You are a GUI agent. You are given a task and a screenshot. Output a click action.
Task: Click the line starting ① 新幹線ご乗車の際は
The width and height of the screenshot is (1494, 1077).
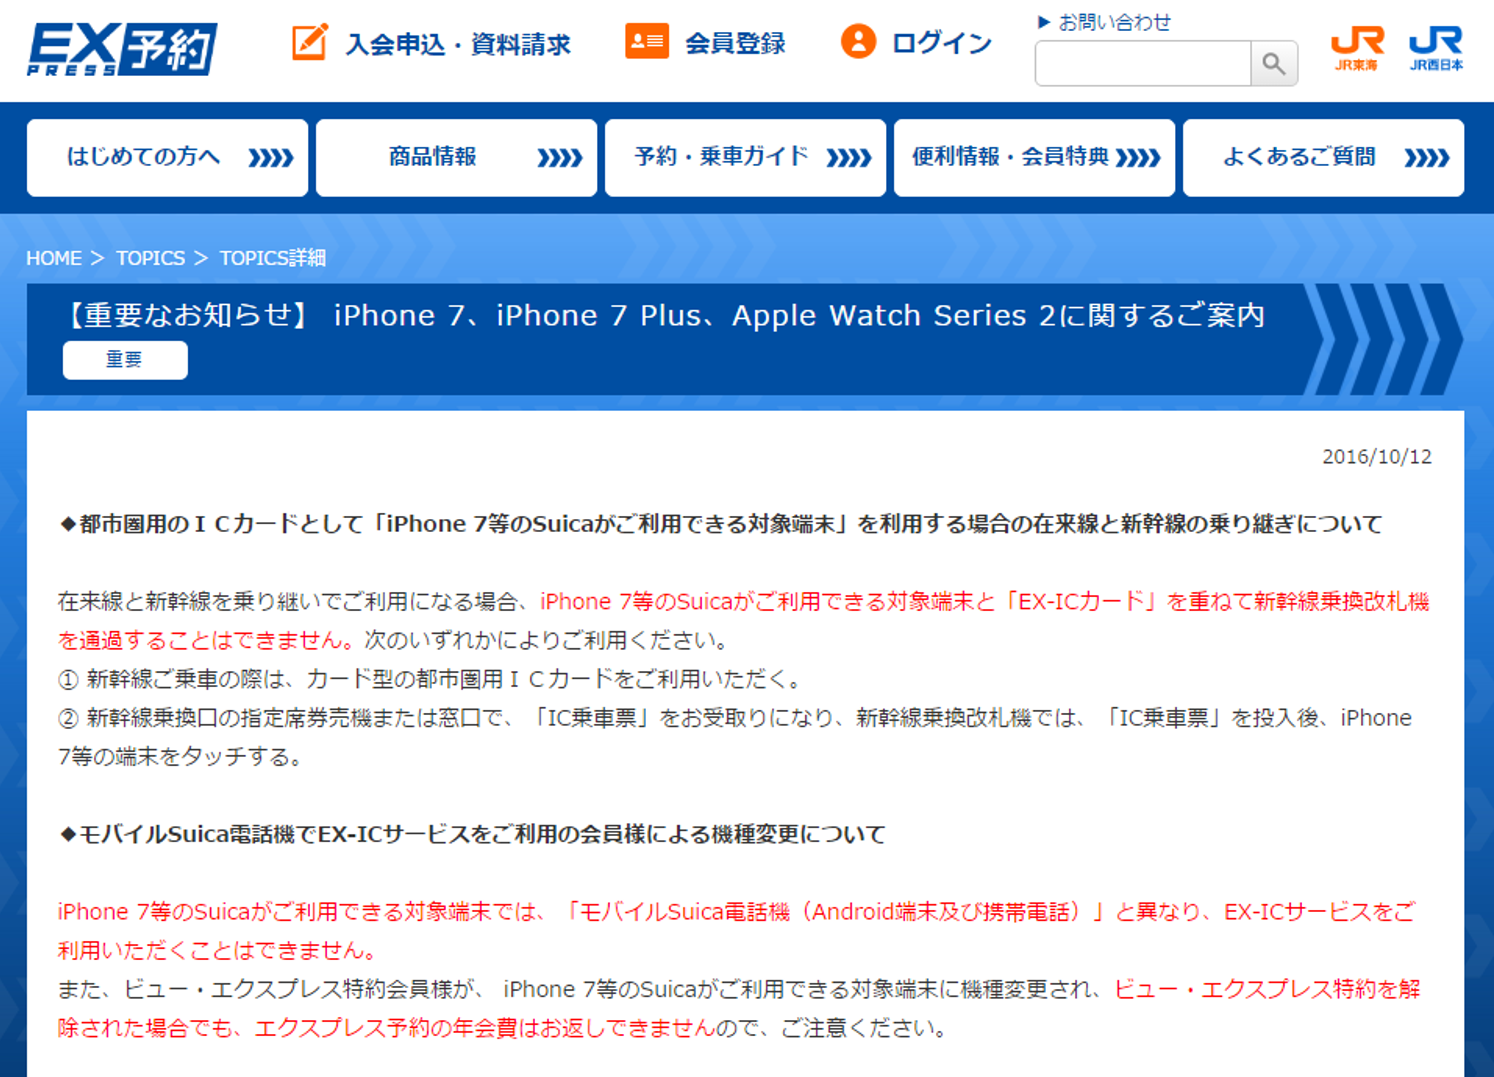(x=432, y=679)
